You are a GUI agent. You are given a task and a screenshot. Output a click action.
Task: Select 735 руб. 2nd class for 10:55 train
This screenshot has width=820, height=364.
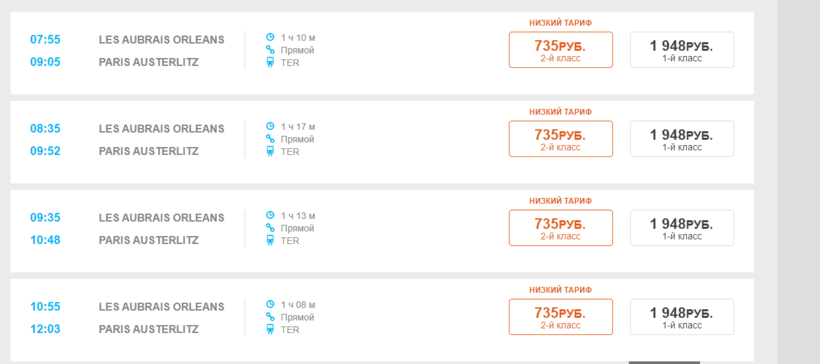[x=561, y=316]
